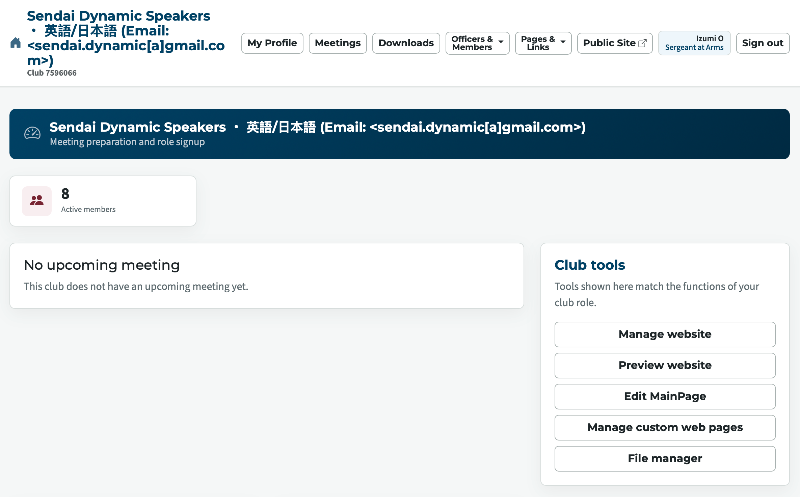Image resolution: width=800 pixels, height=497 pixels.
Task: Click the Edit MainPage button
Action: 665,396
